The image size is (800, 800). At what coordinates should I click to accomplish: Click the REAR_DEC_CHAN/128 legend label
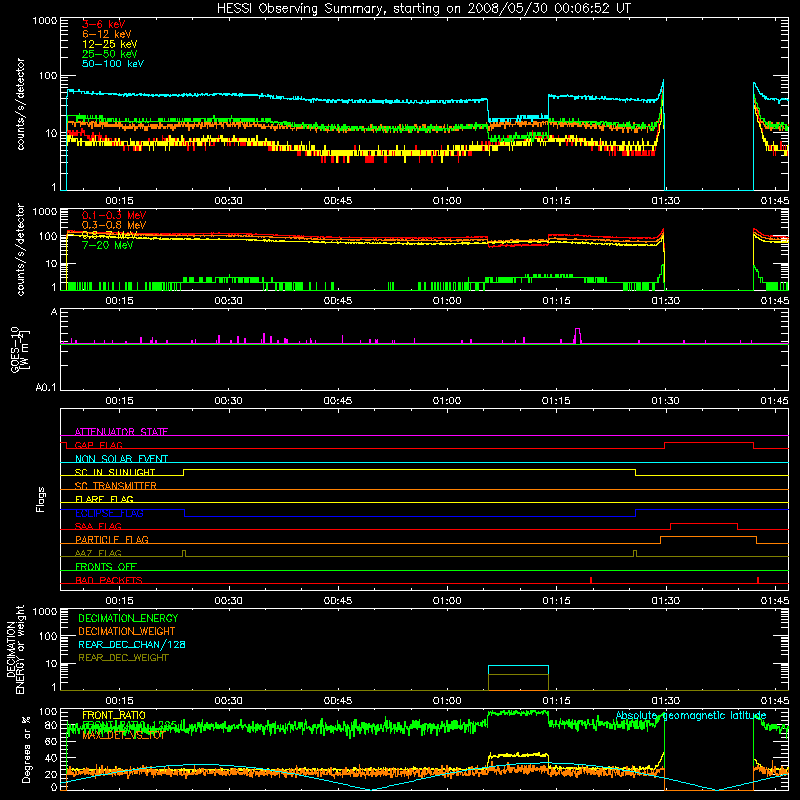[x=132, y=644]
